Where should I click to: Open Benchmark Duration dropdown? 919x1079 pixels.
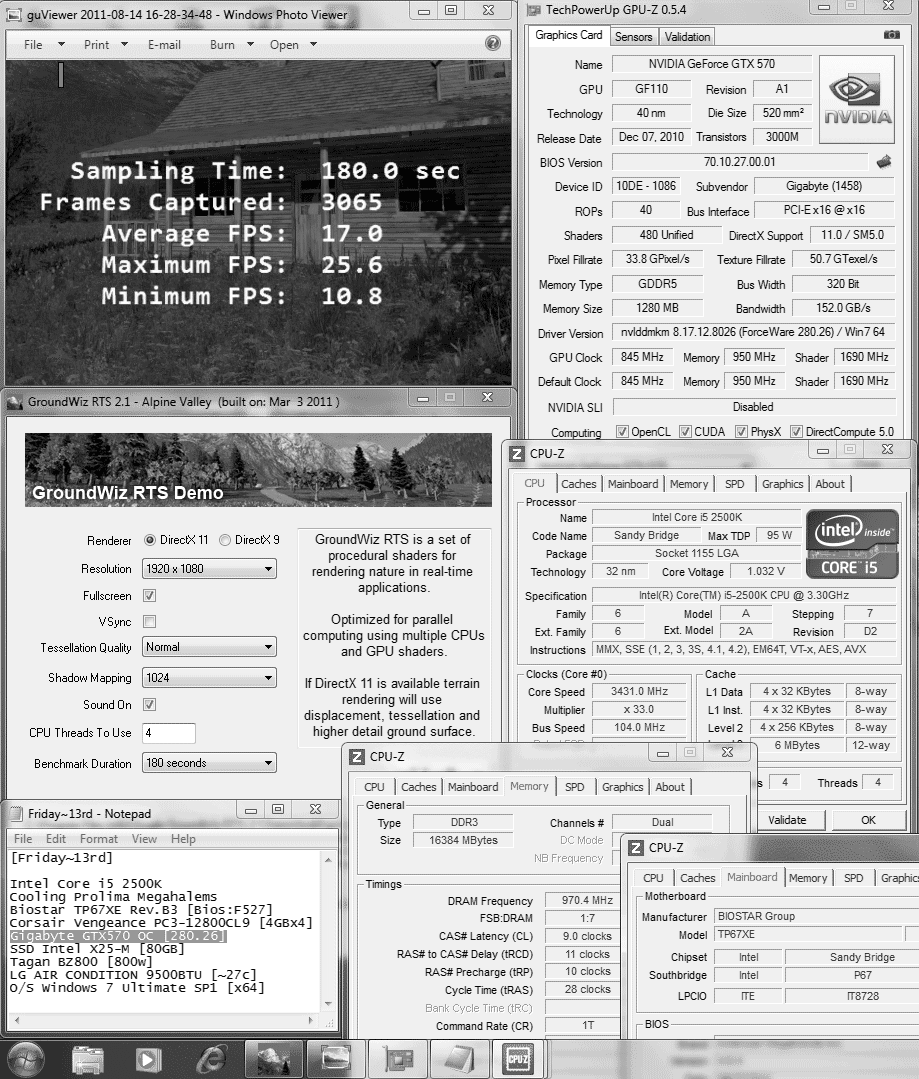tap(209, 763)
